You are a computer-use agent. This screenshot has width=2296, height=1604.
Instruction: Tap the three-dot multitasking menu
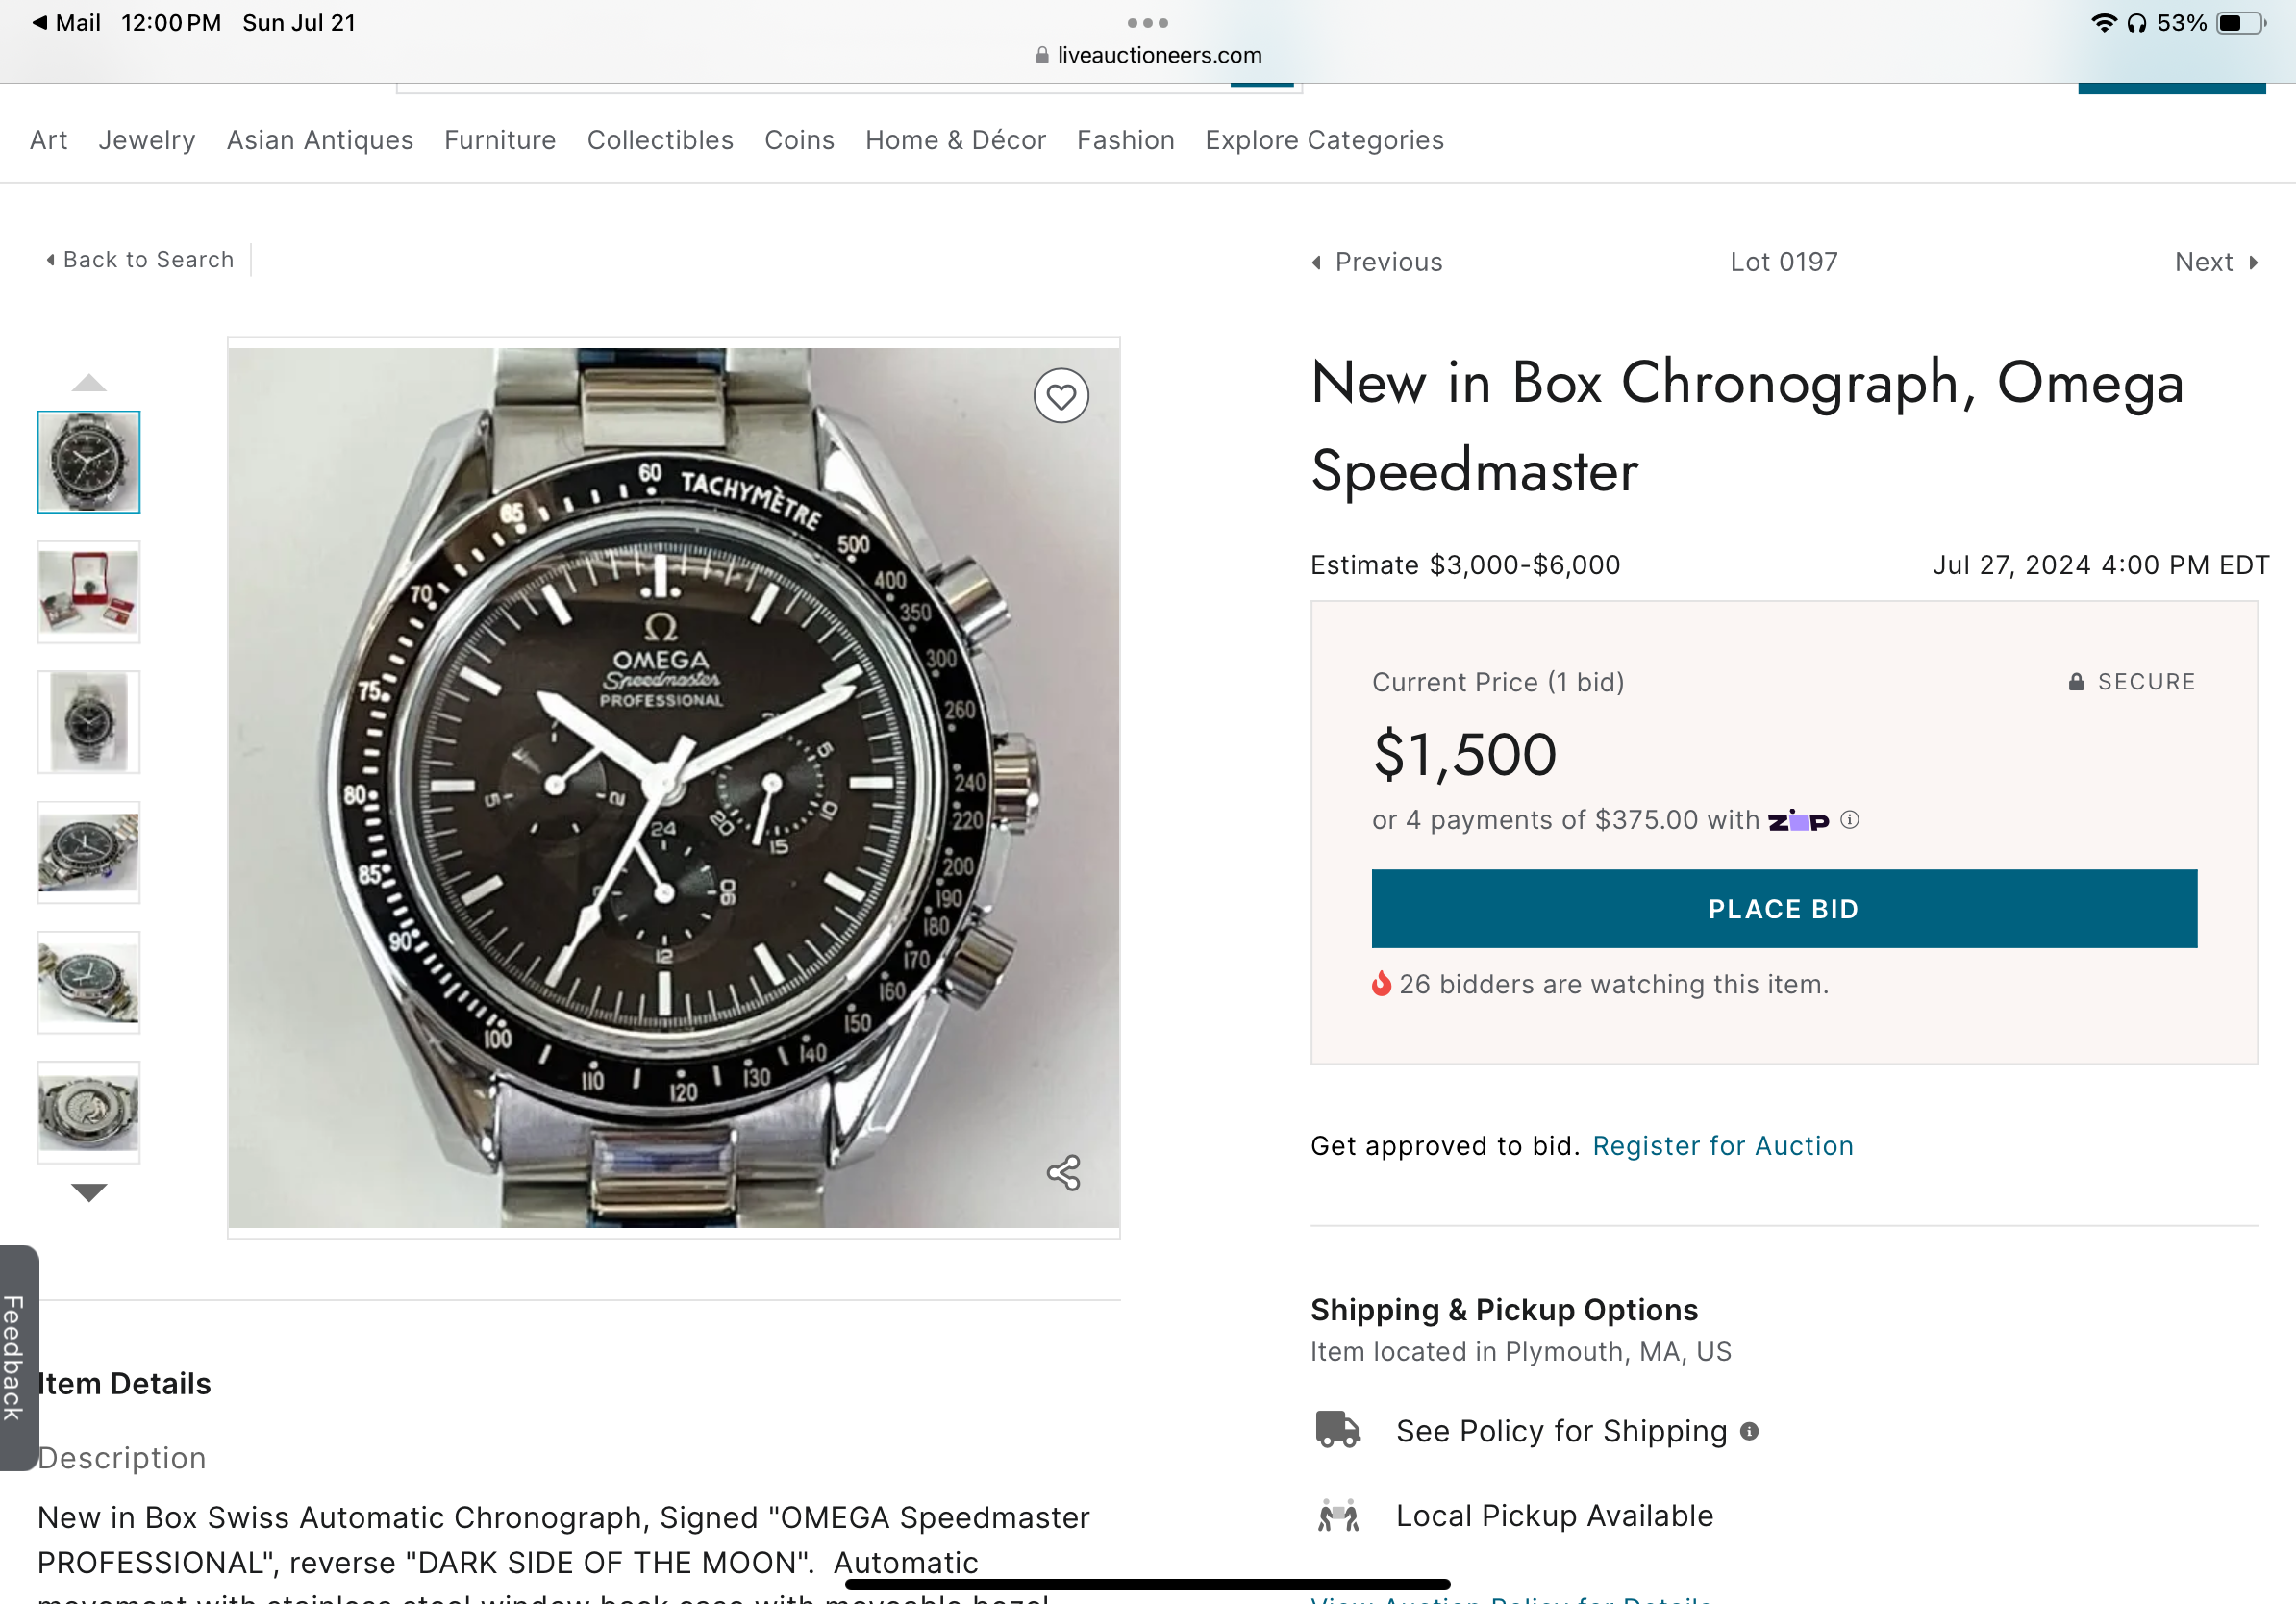pos(1147,22)
